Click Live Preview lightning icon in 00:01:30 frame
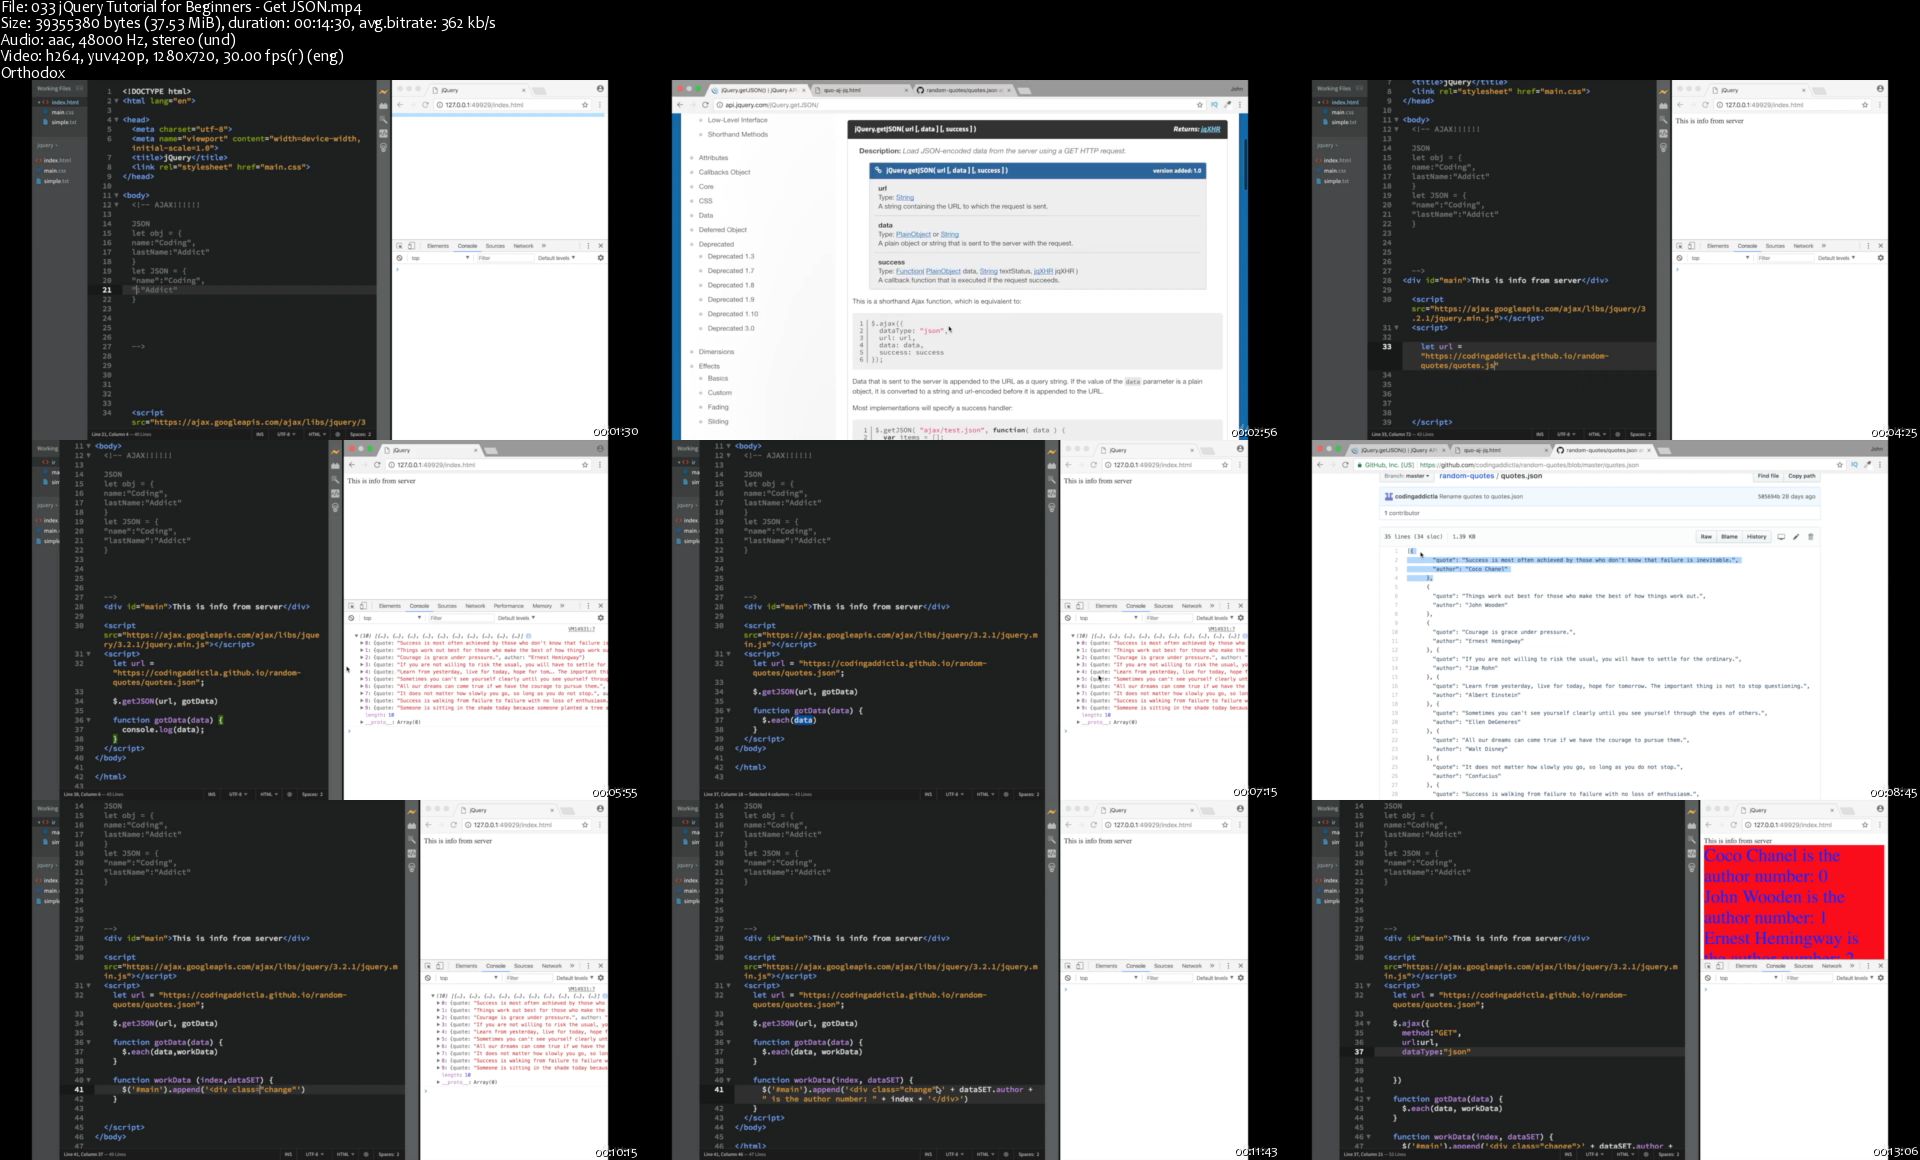The width and height of the screenshot is (1920, 1160). click(383, 92)
